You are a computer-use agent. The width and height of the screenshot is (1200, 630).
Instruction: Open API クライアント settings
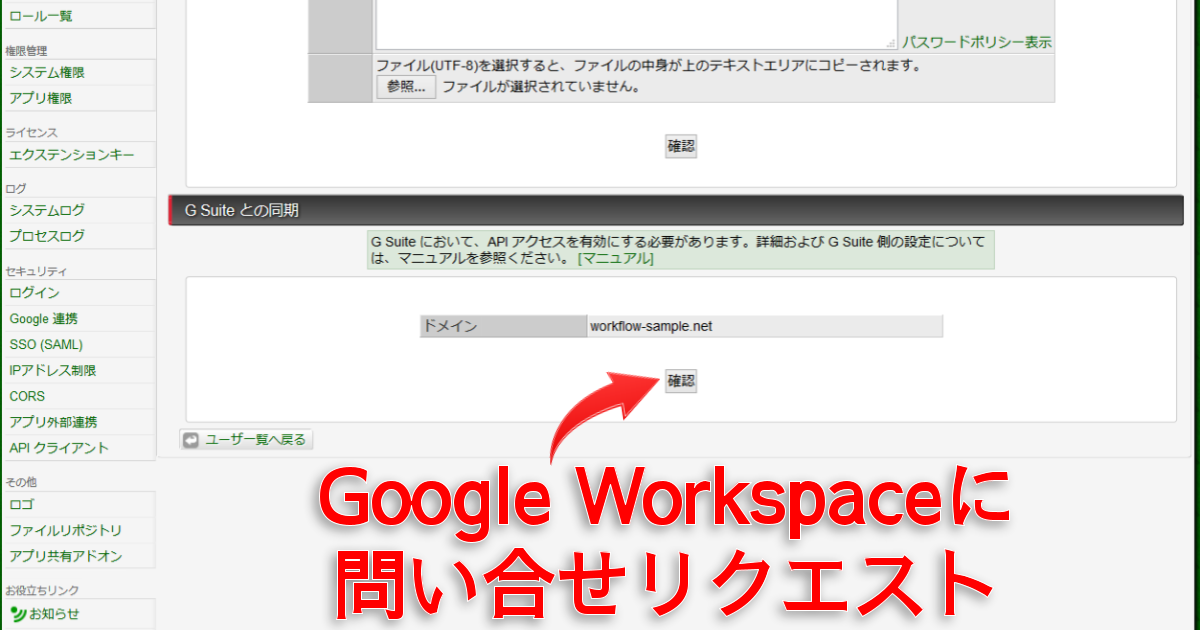59,448
